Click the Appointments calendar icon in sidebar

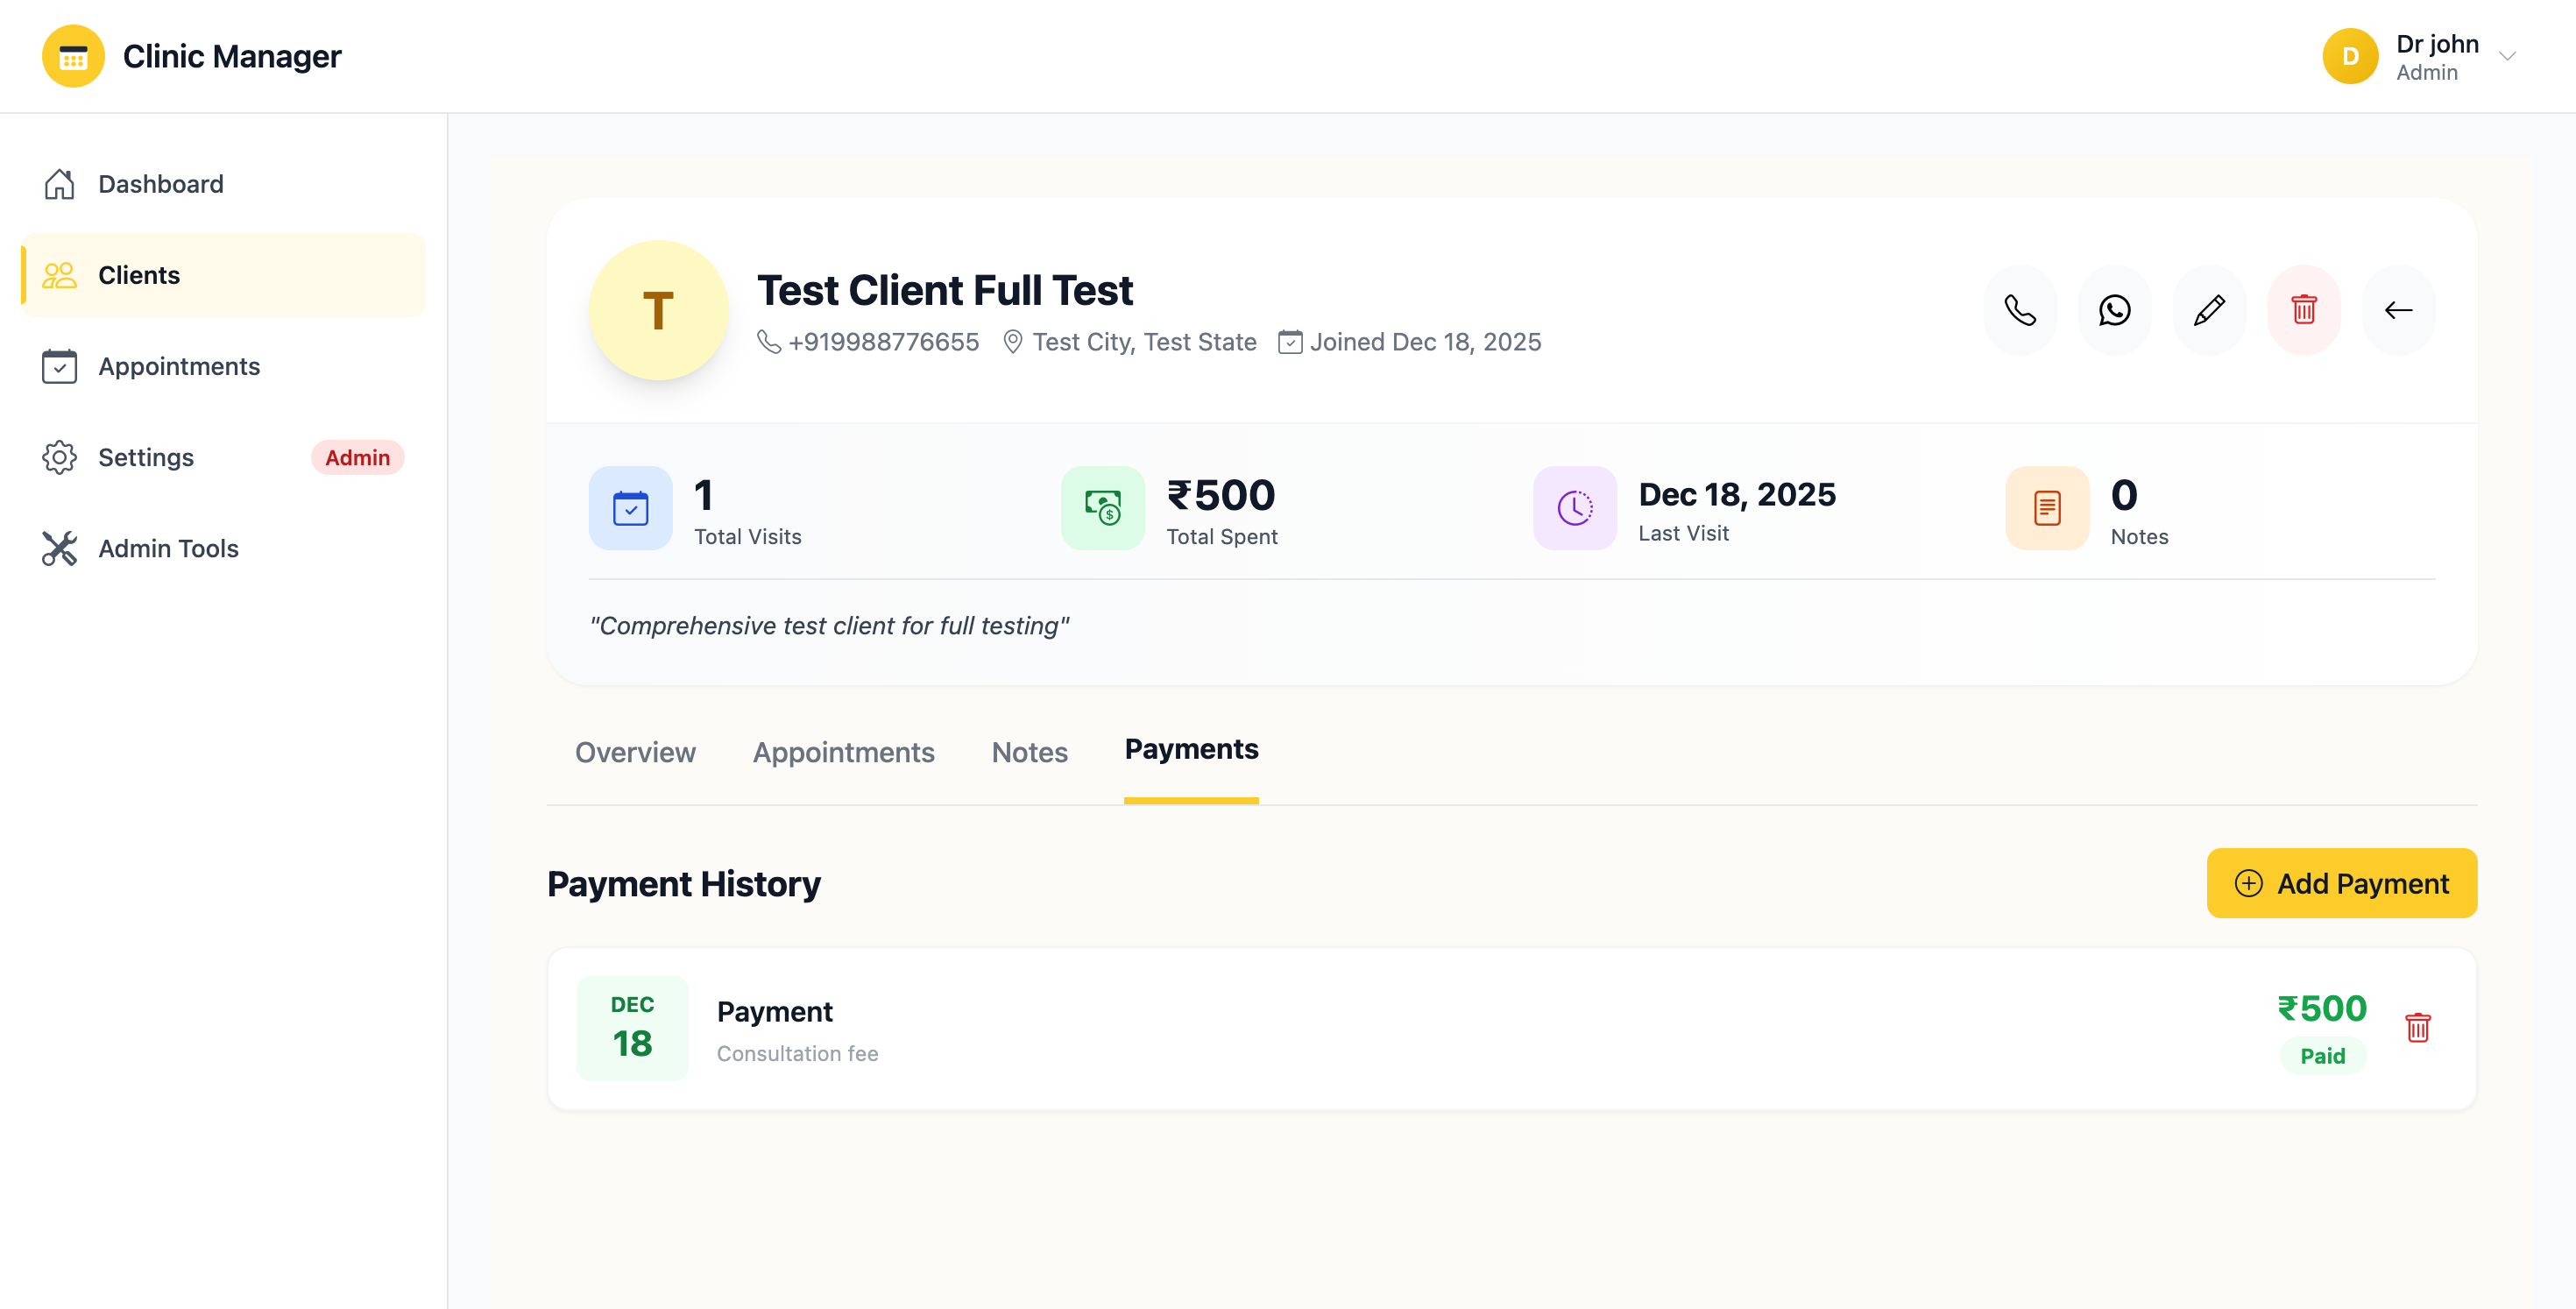pyautogui.click(x=60, y=366)
